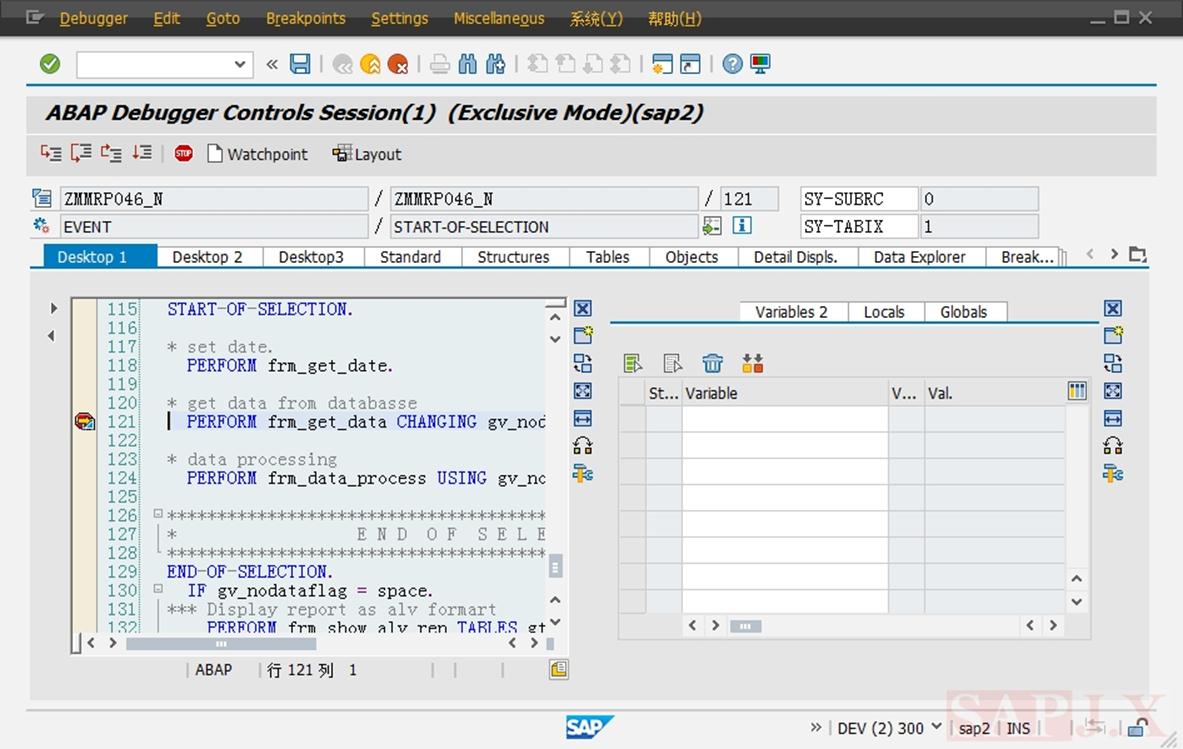Click the Help question mark icon

click(732, 64)
